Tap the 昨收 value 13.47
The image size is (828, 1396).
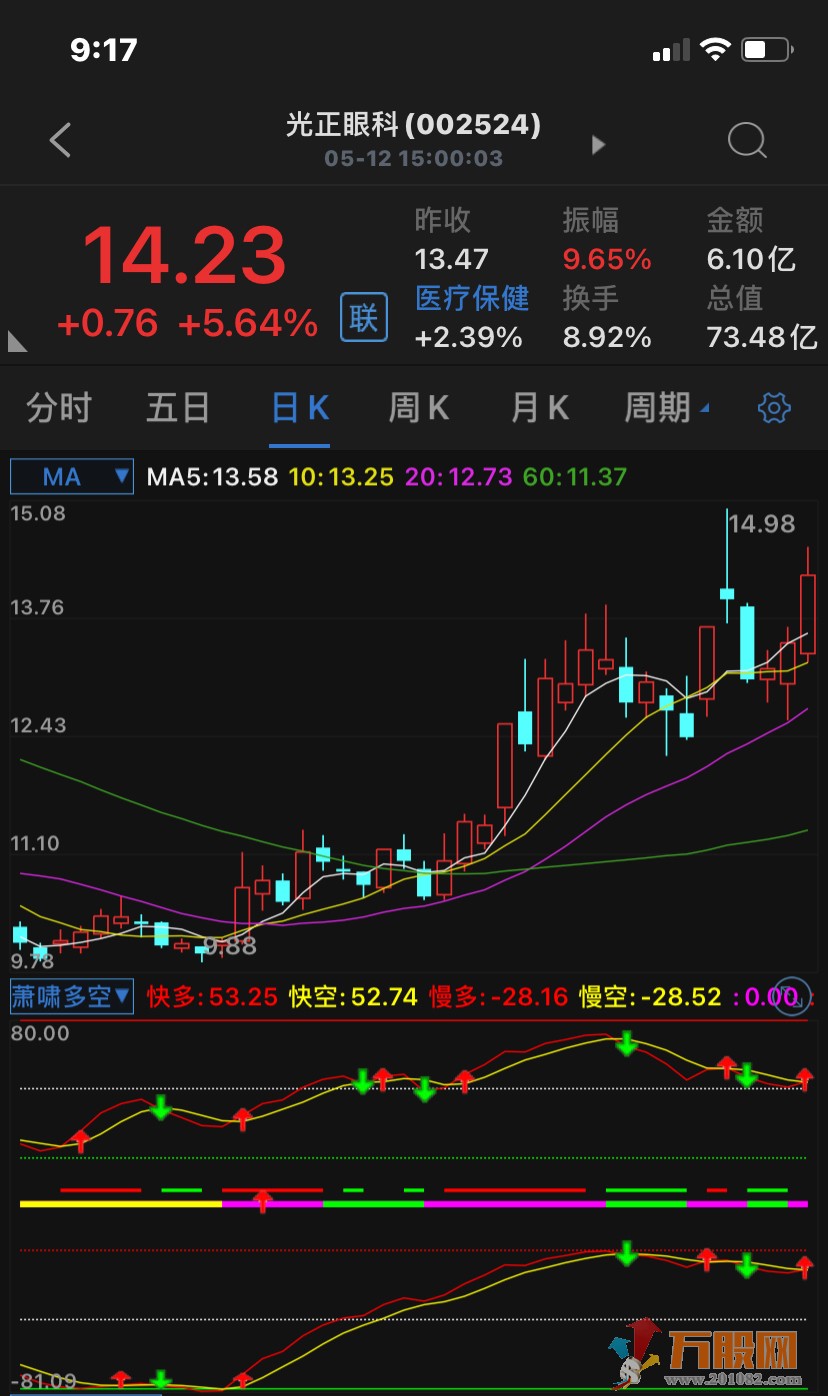(x=452, y=260)
